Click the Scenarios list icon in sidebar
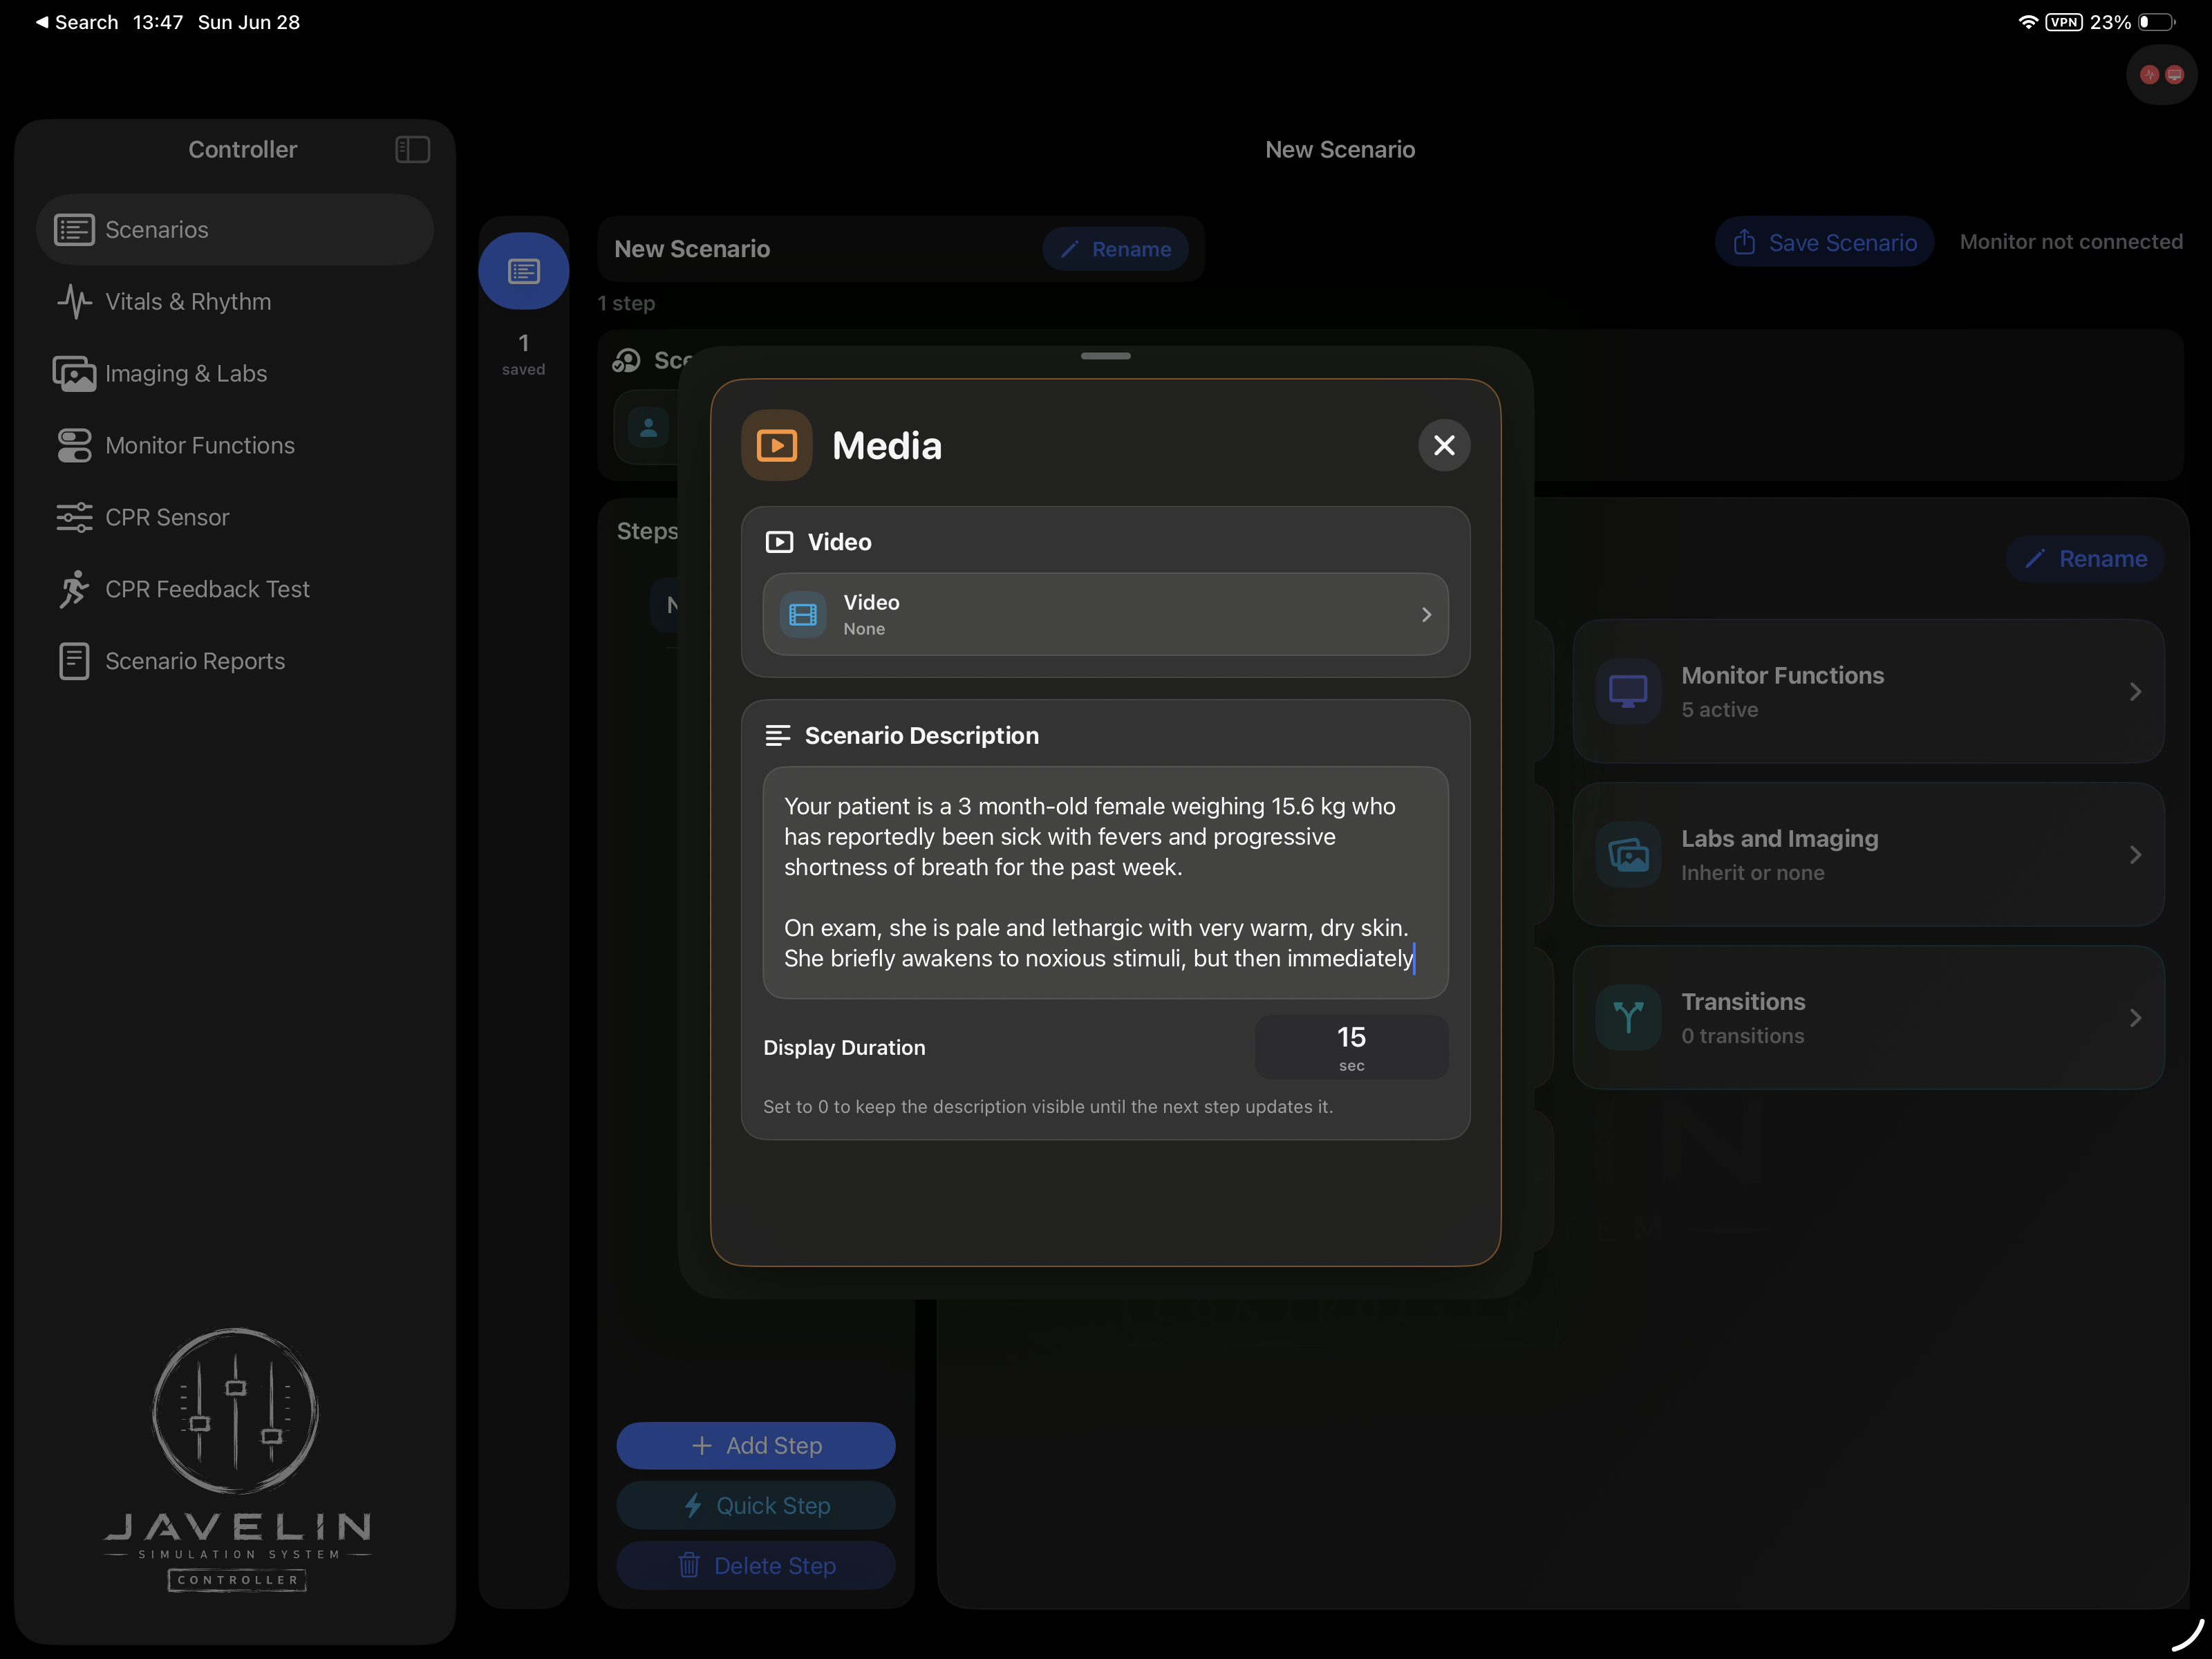Image resolution: width=2212 pixels, height=1659 pixels. tap(74, 229)
